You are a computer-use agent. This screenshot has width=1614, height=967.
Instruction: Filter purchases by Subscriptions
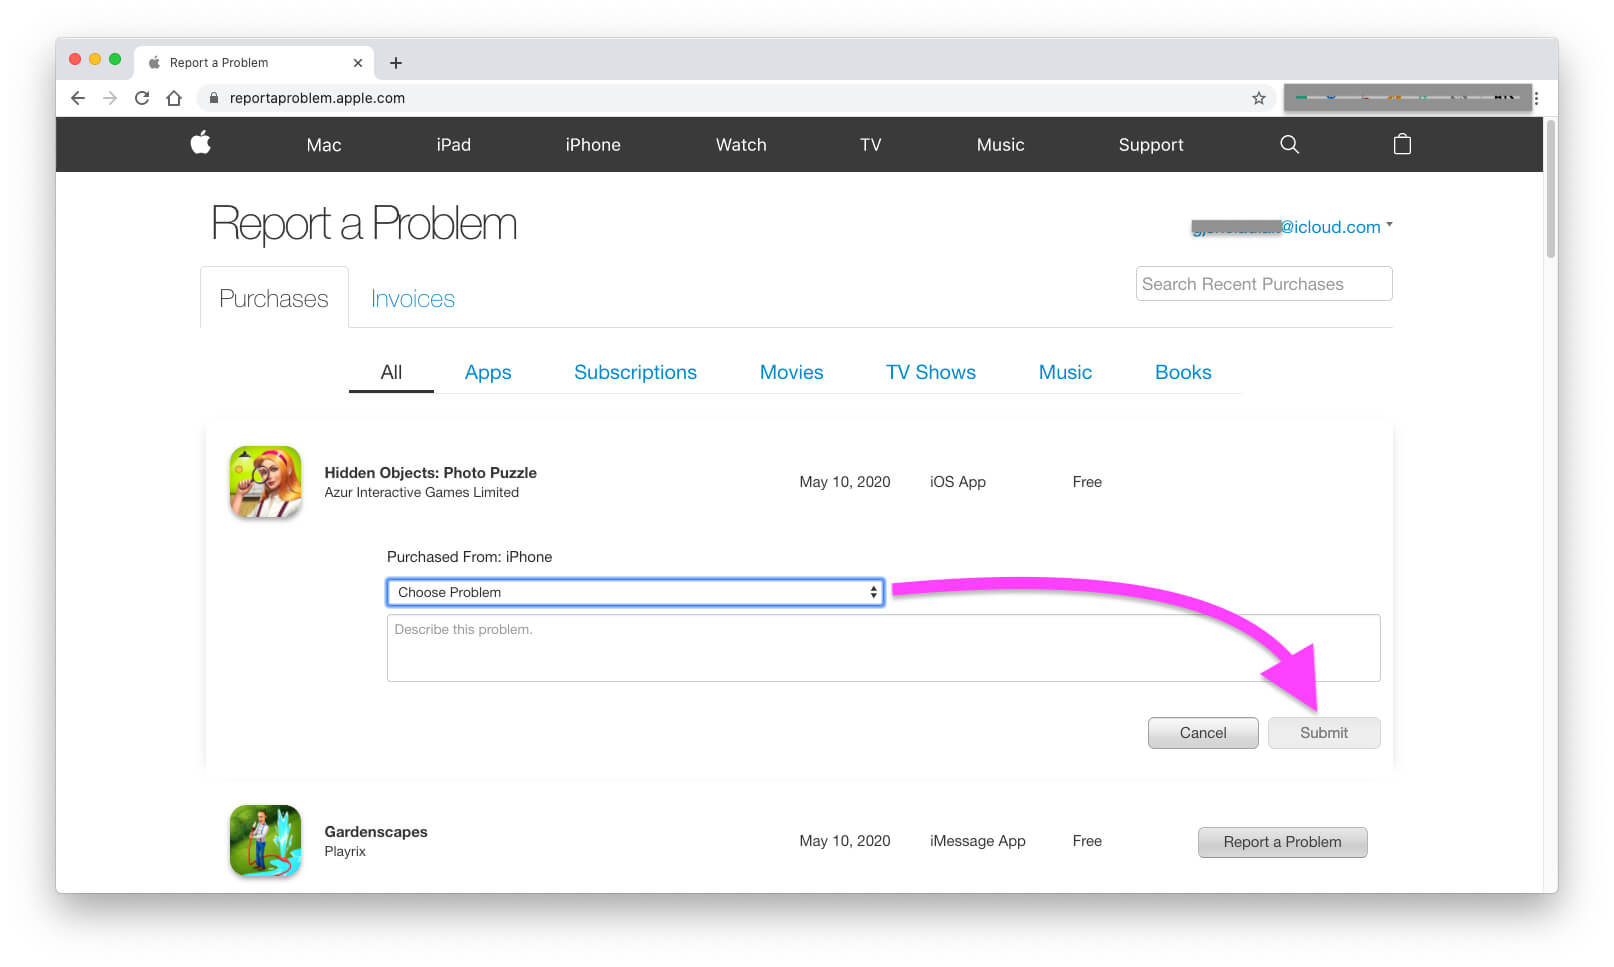[635, 371]
